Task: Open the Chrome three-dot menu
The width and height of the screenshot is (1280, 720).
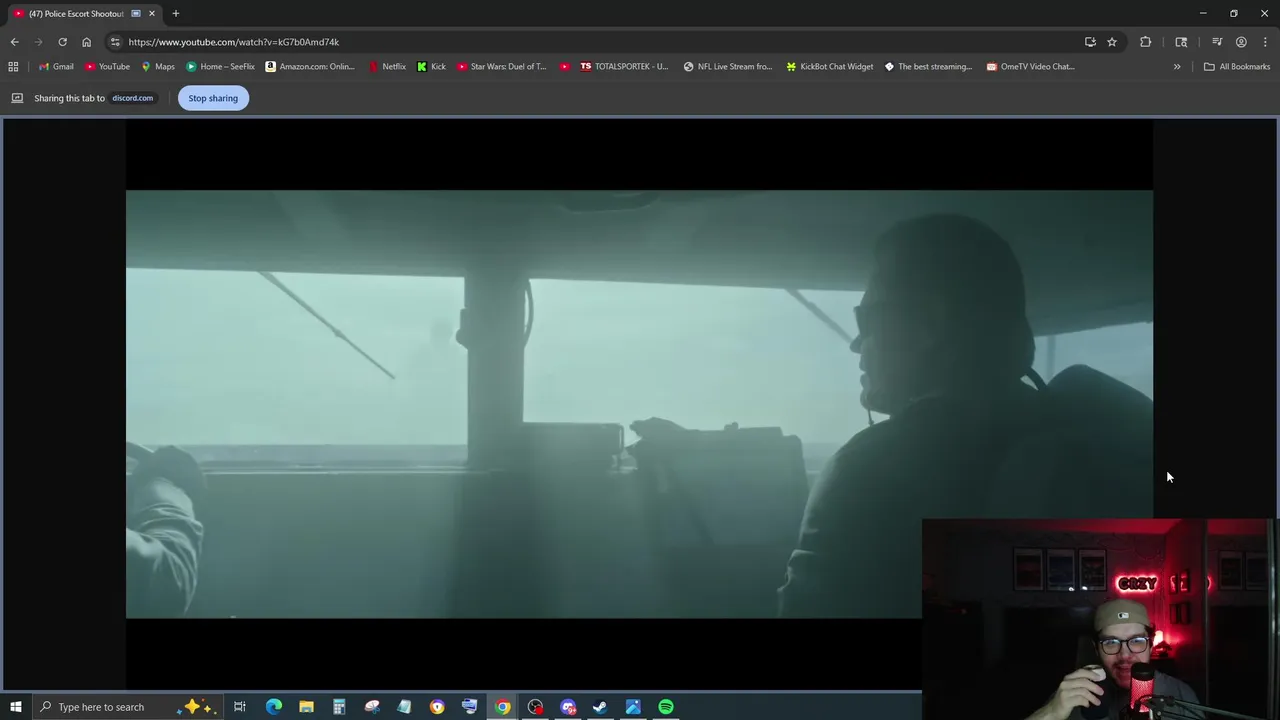Action: 1265,42
